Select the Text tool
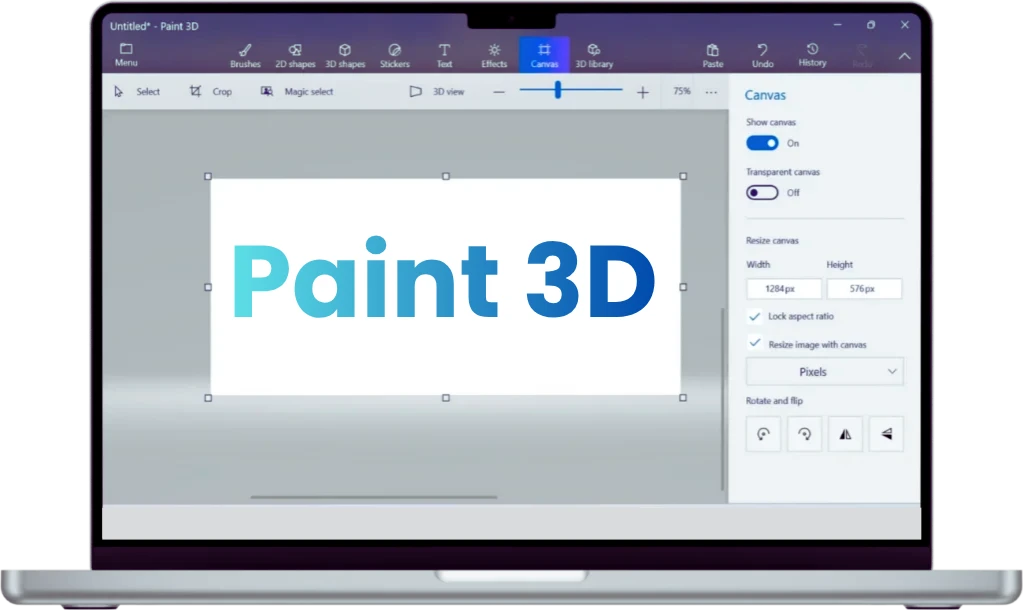 pyautogui.click(x=444, y=55)
